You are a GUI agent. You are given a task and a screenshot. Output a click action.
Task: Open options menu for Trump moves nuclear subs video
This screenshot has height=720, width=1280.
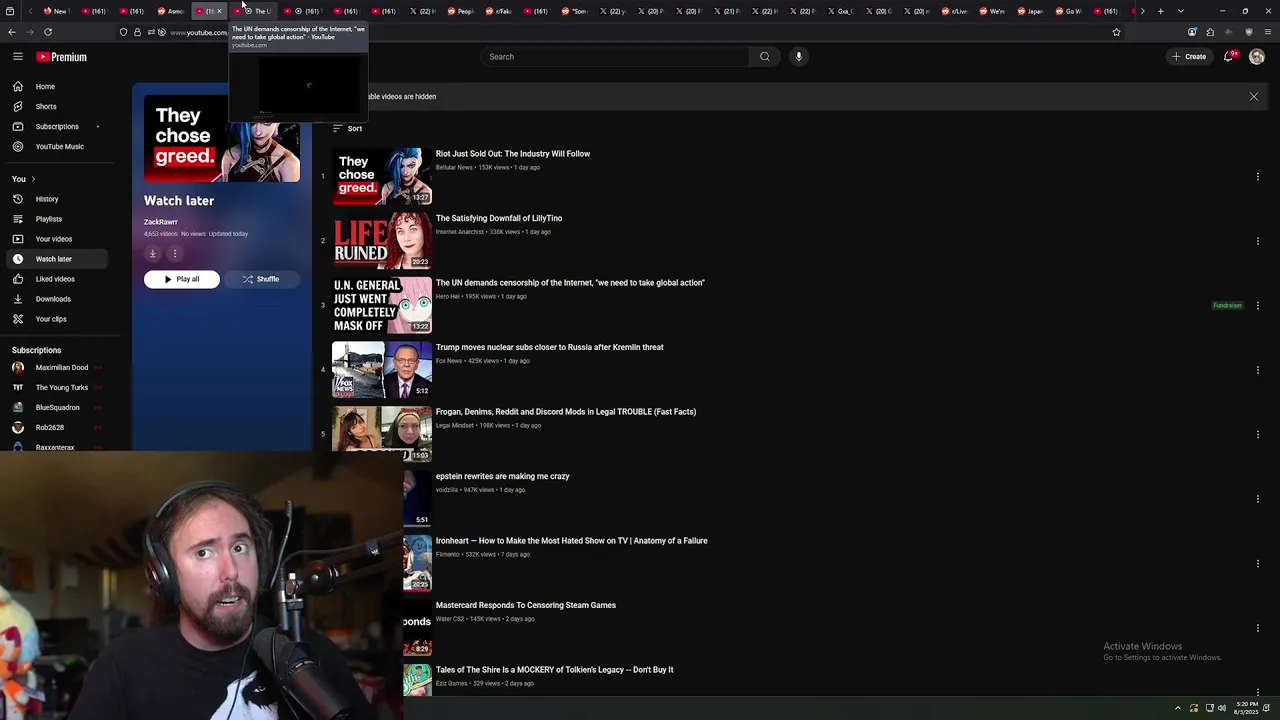(x=1258, y=370)
